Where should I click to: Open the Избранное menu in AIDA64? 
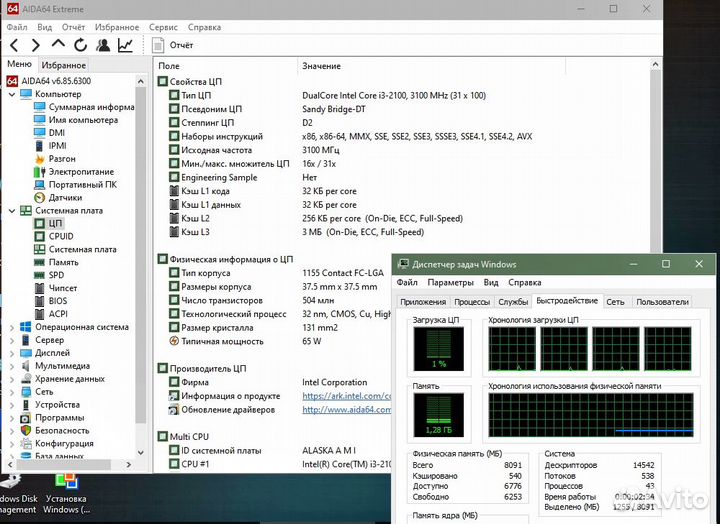tap(117, 27)
